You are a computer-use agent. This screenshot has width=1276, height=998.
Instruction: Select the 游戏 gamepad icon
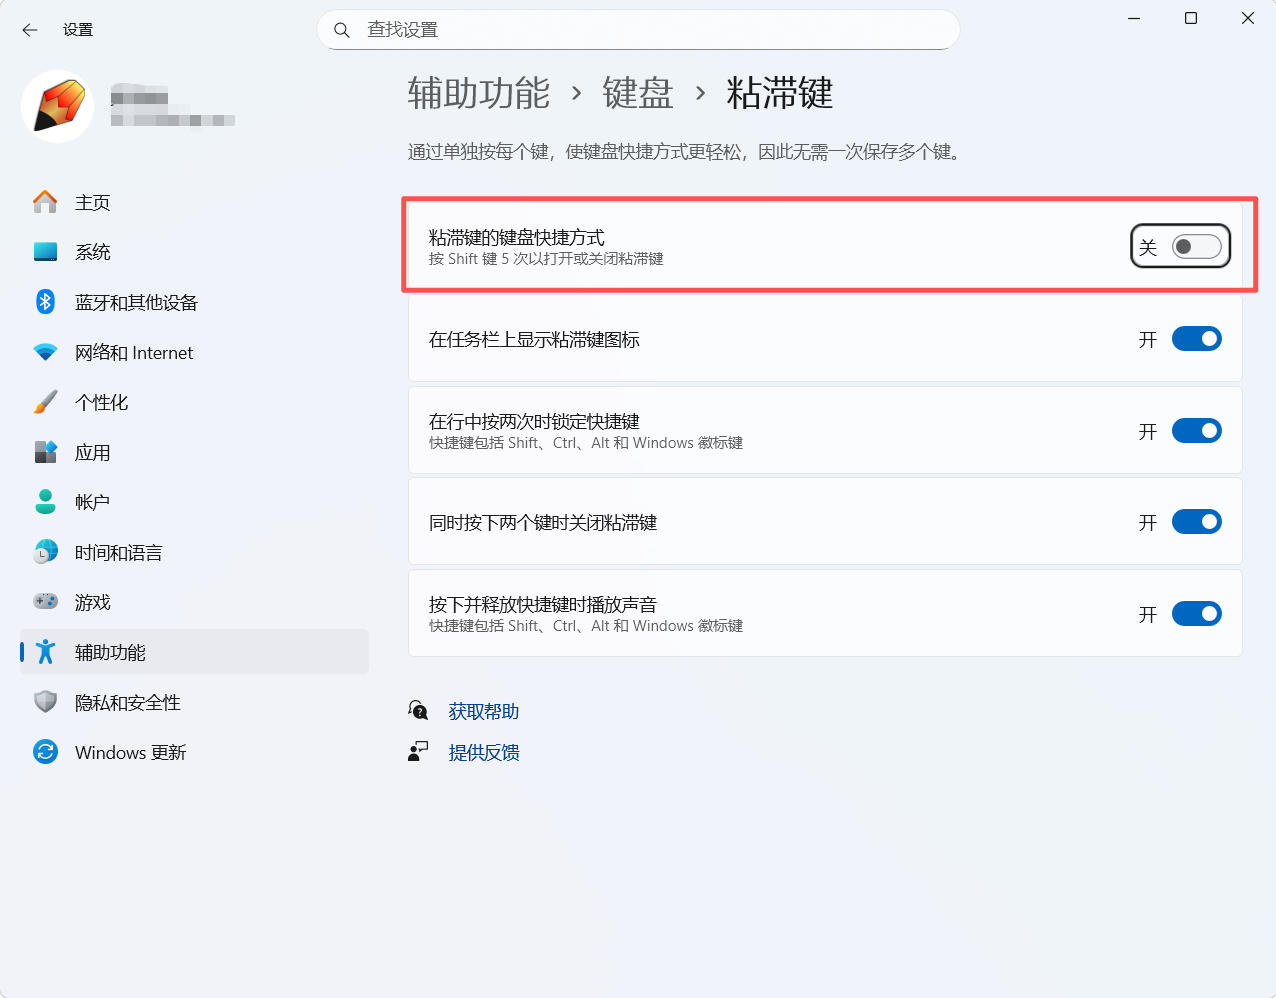click(45, 602)
